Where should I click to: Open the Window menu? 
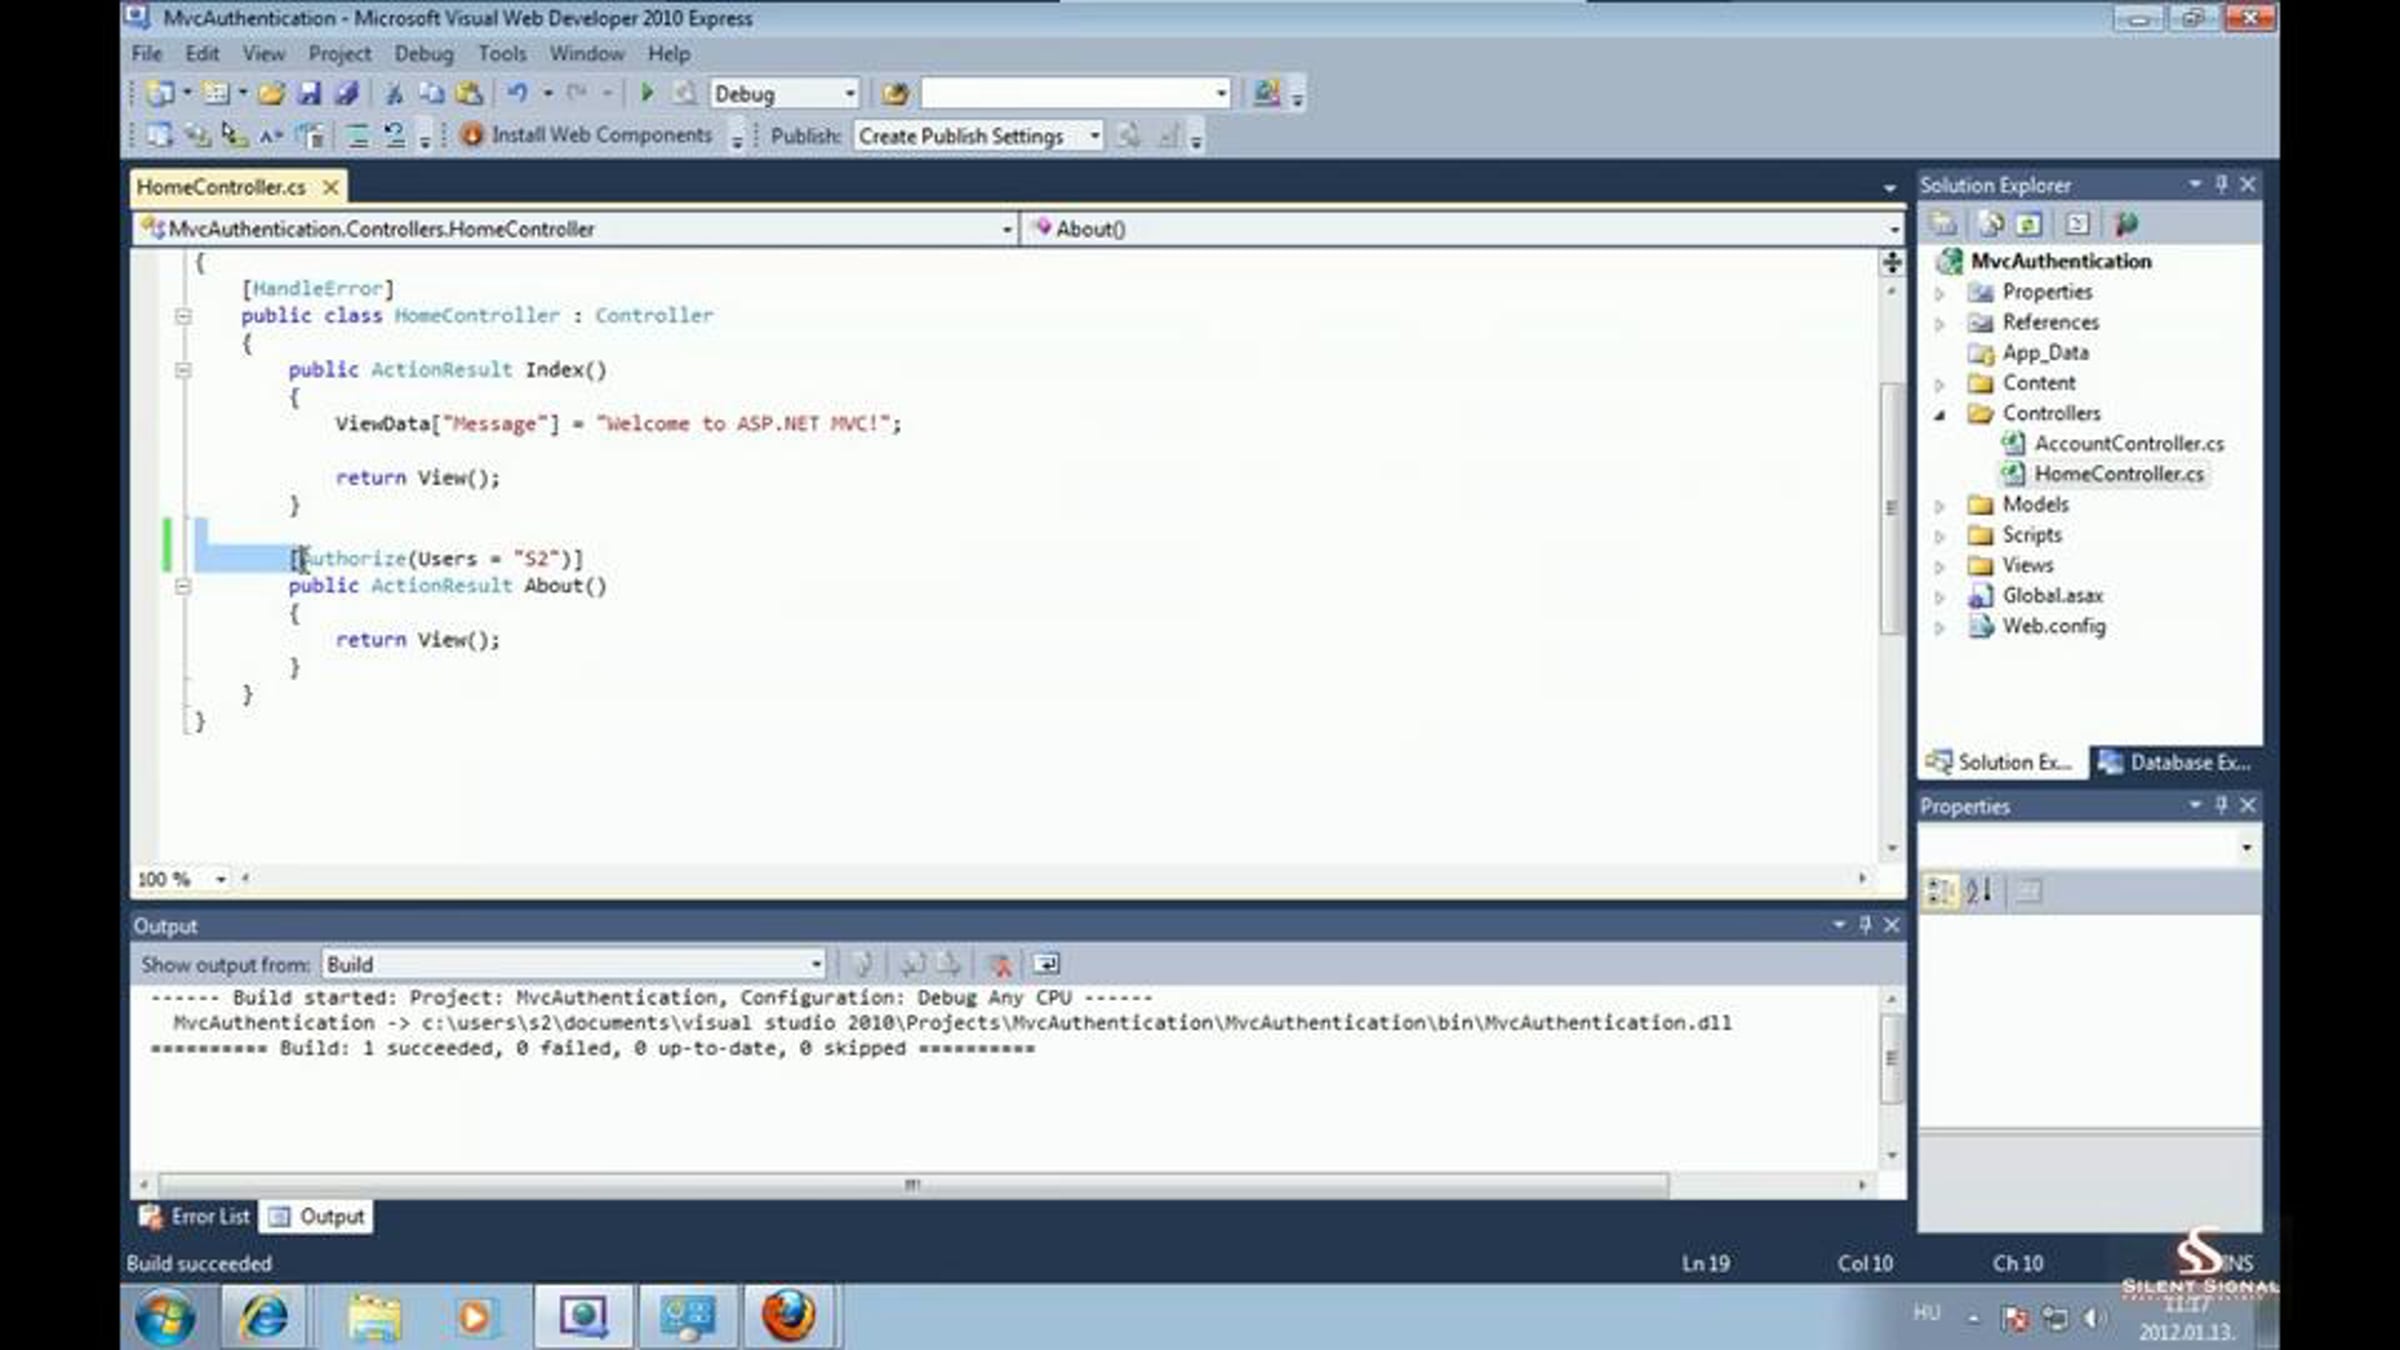(x=587, y=53)
